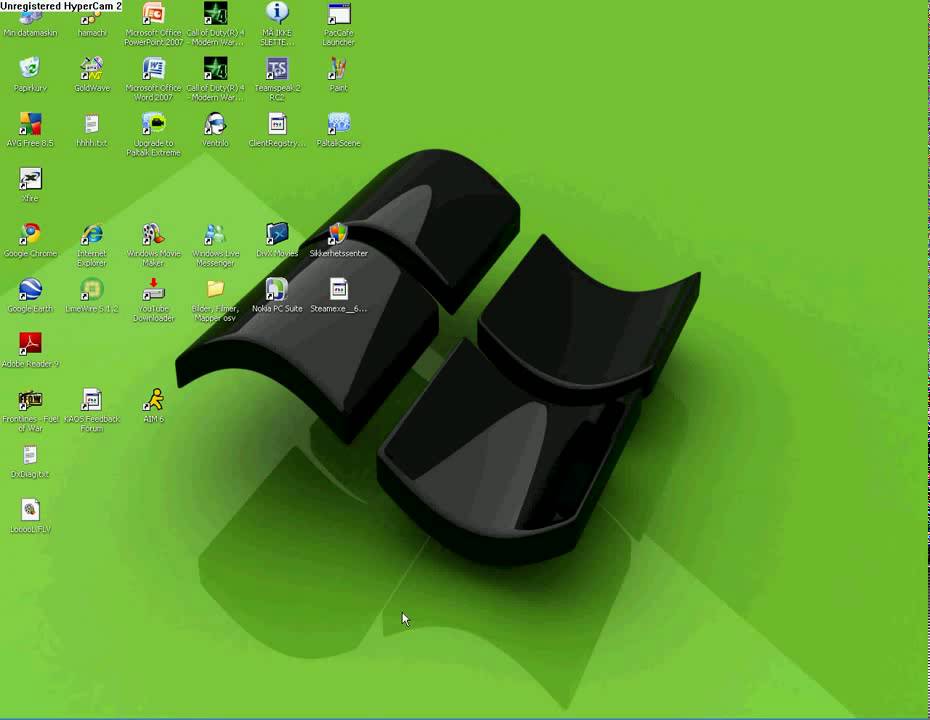
Task: Click the LimeWire 5.1.2 icon
Action: coord(92,290)
